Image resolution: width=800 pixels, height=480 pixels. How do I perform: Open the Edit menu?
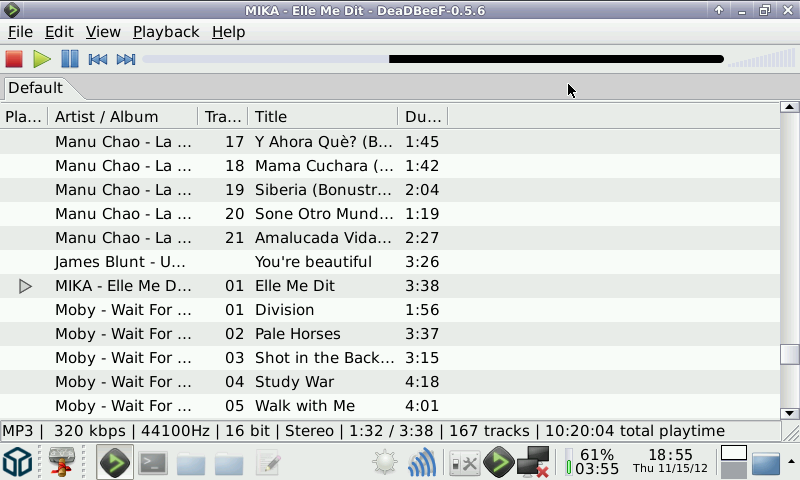(x=59, y=32)
